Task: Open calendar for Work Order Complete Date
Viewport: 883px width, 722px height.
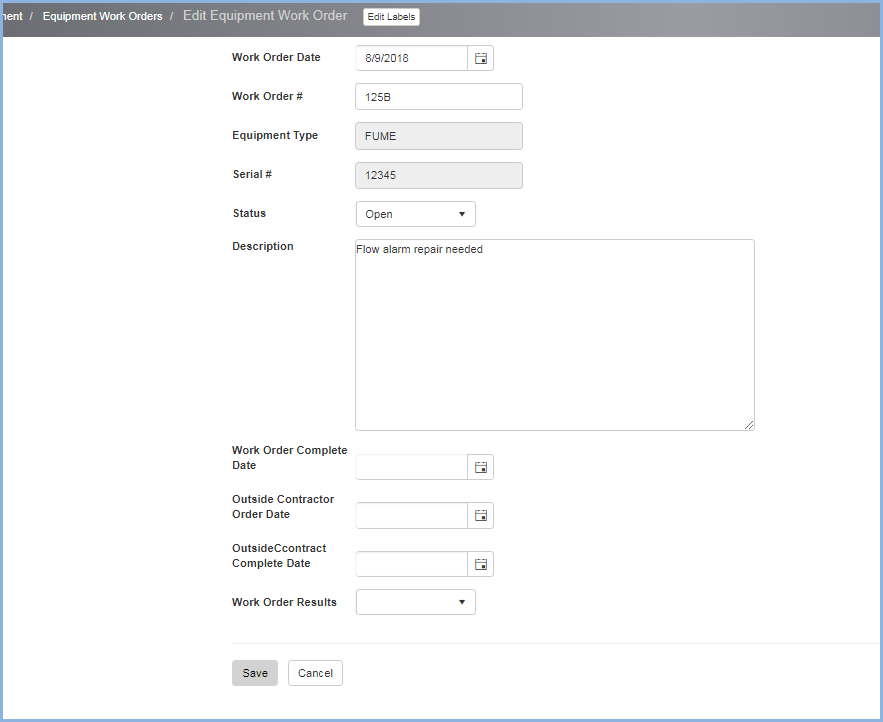Action: [x=480, y=467]
